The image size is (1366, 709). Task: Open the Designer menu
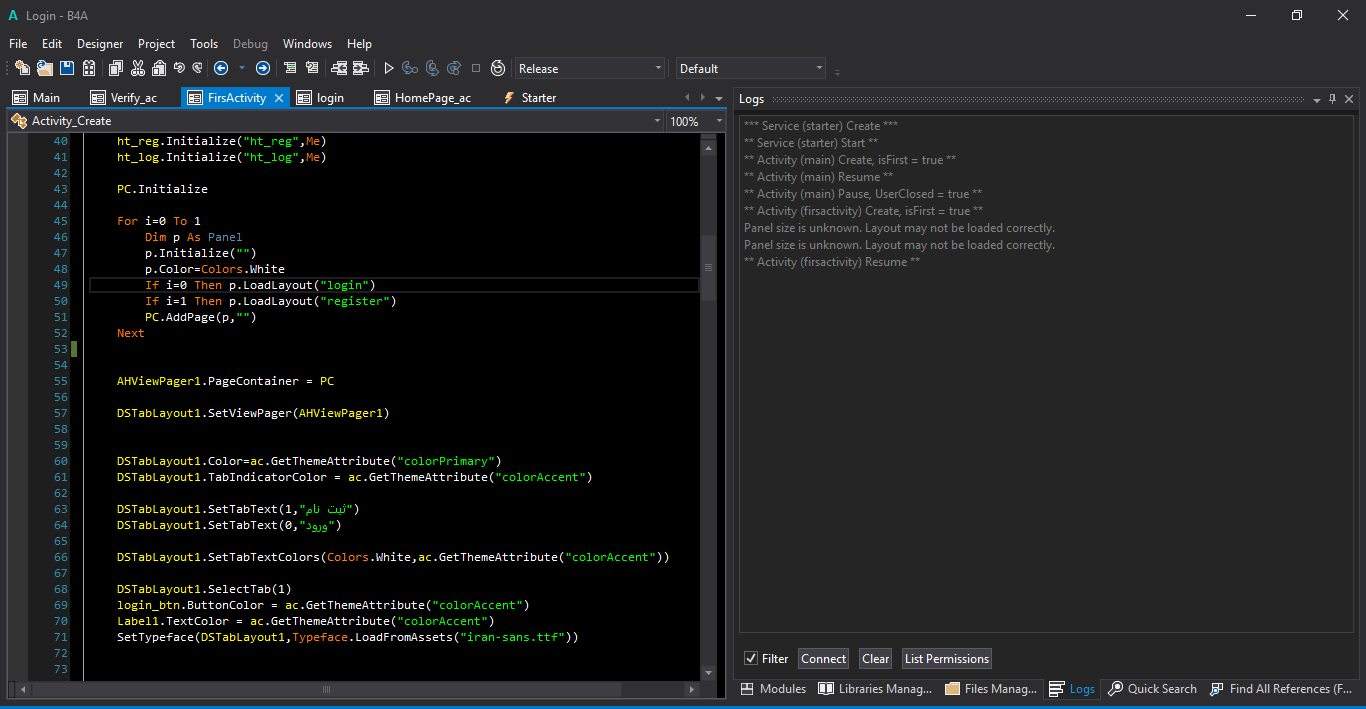(x=100, y=44)
